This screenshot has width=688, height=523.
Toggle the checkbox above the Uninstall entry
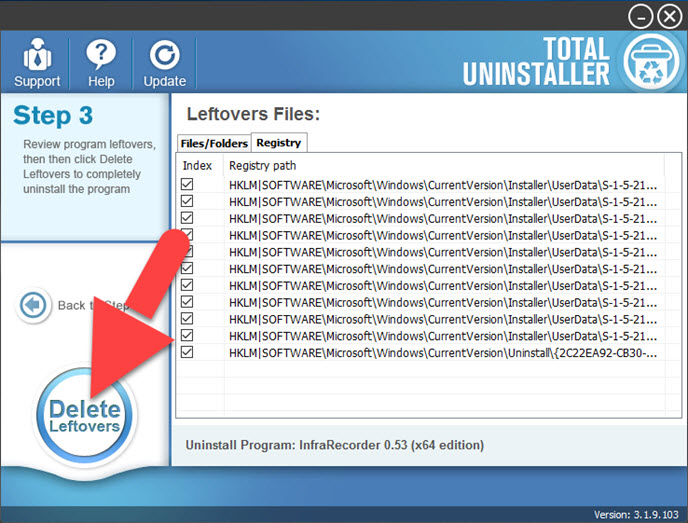pyautogui.click(x=187, y=336)
